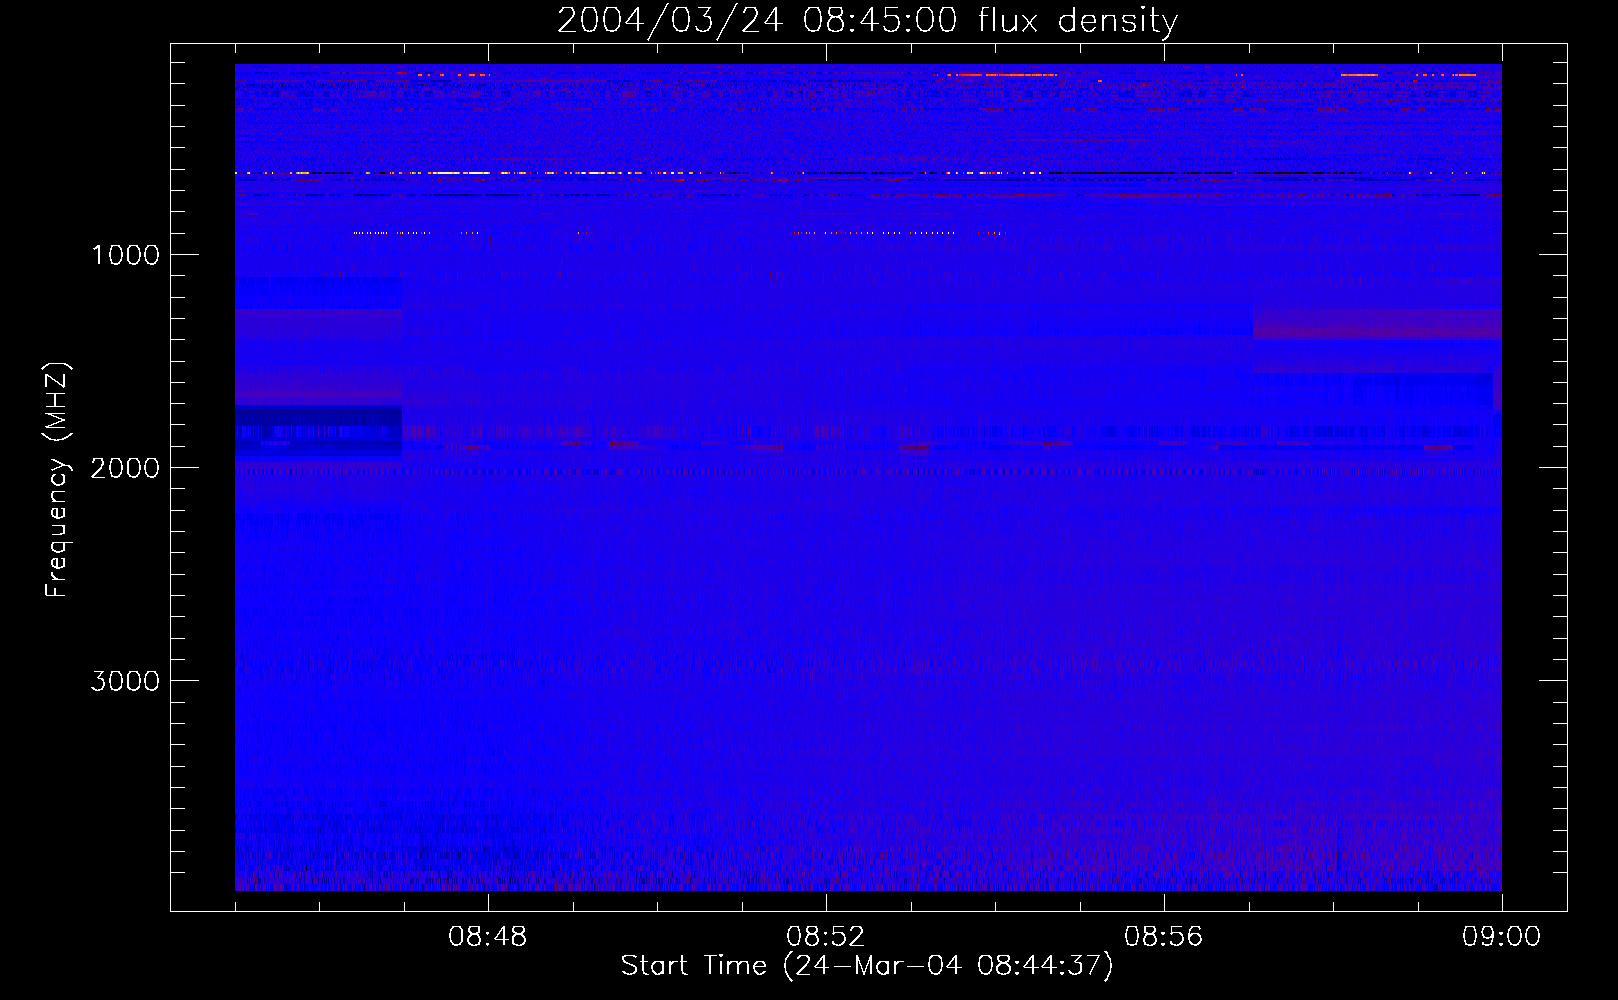Click the 1000 frequency tick label
Image resolution: width=1618 pixels, height=1000 pixels.
[x=125, y=255]
